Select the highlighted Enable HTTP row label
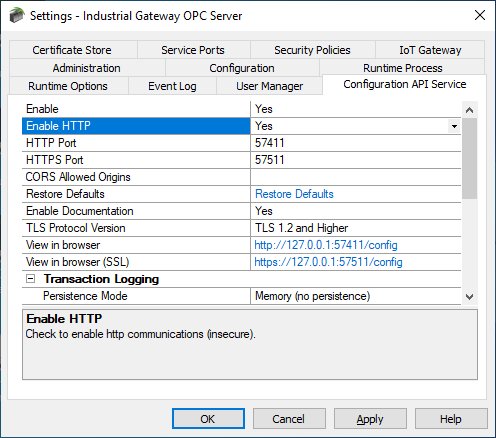 pyautogui.click(x=136, y=126)
